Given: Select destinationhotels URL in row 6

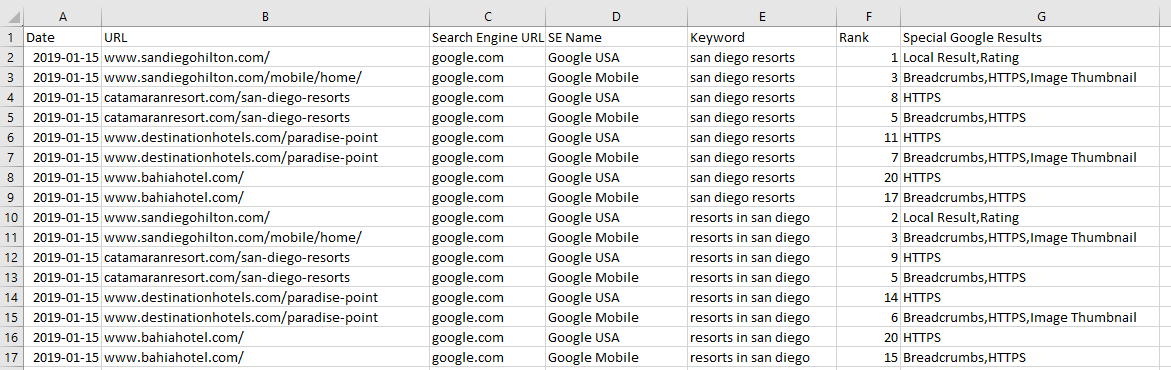Looking at the screenshot, I should click(266, 137).
